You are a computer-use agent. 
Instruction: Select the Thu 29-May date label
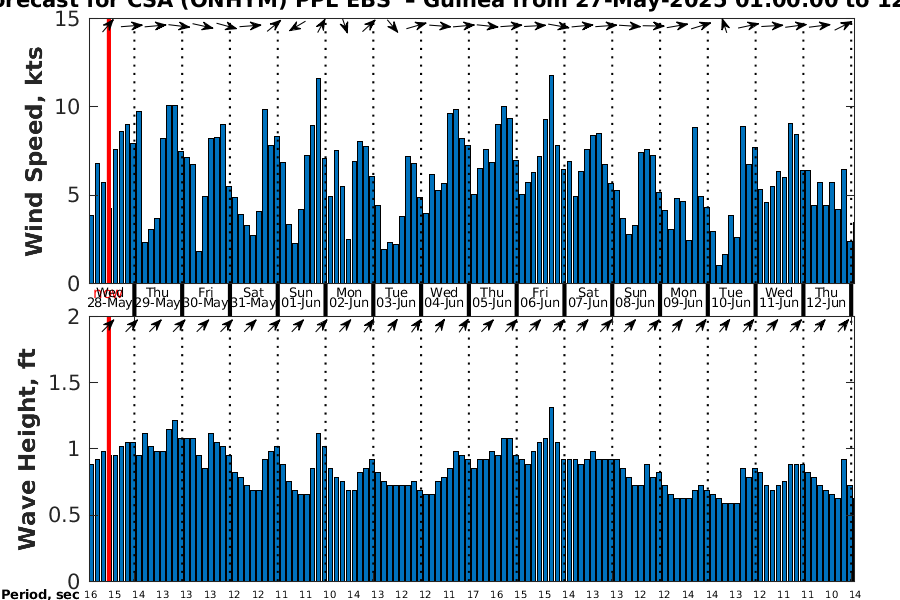pyautogui.click(x=158, y=297)
